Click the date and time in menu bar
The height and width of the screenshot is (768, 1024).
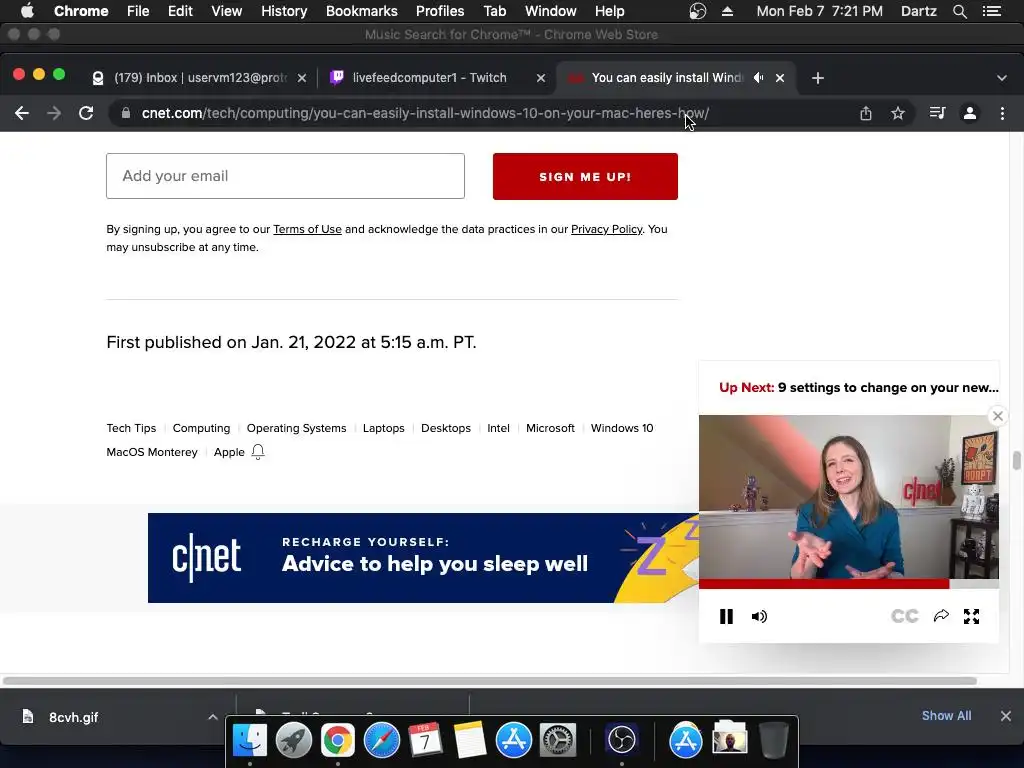pyautogui.click(x=820, y=11)
